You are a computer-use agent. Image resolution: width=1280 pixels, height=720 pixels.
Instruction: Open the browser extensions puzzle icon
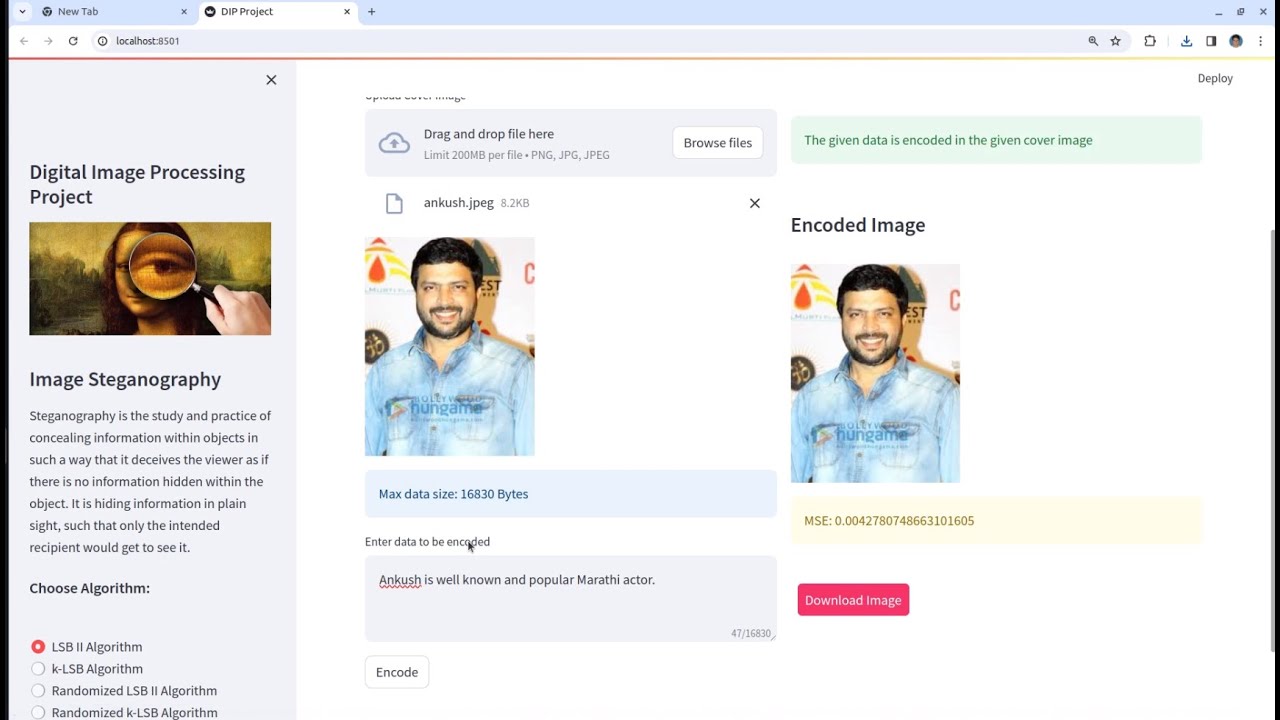tap(1150, 41)
